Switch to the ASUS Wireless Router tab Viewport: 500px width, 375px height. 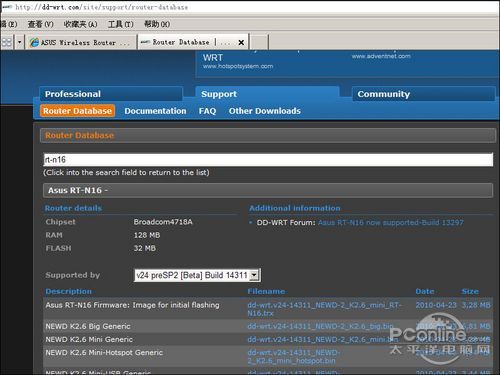tap(81, 42)
